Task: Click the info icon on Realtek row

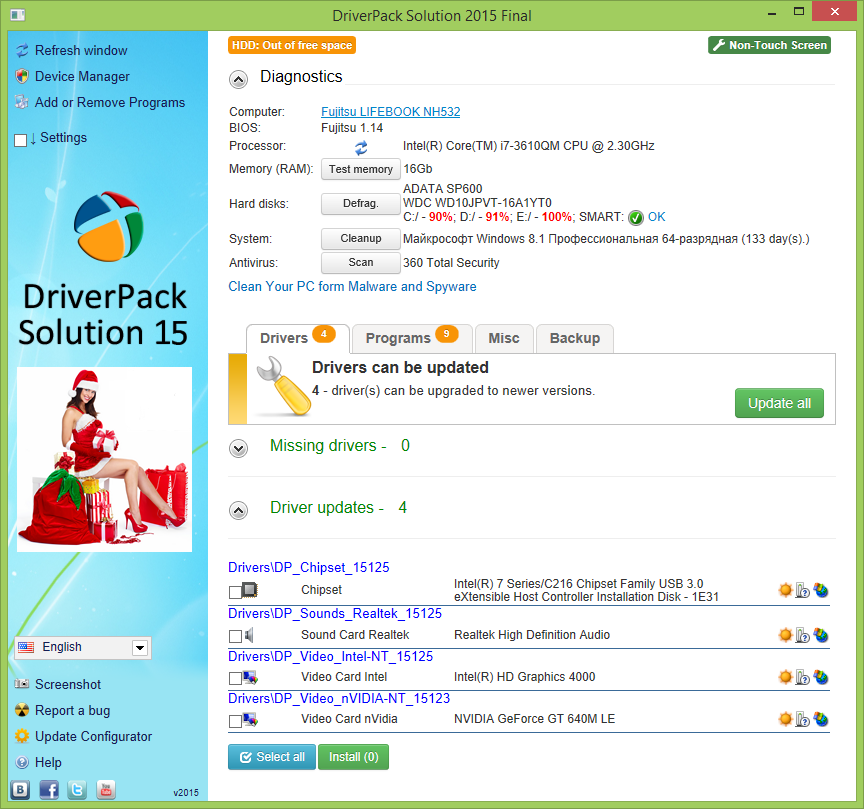Action: click(x=802, y=635)
